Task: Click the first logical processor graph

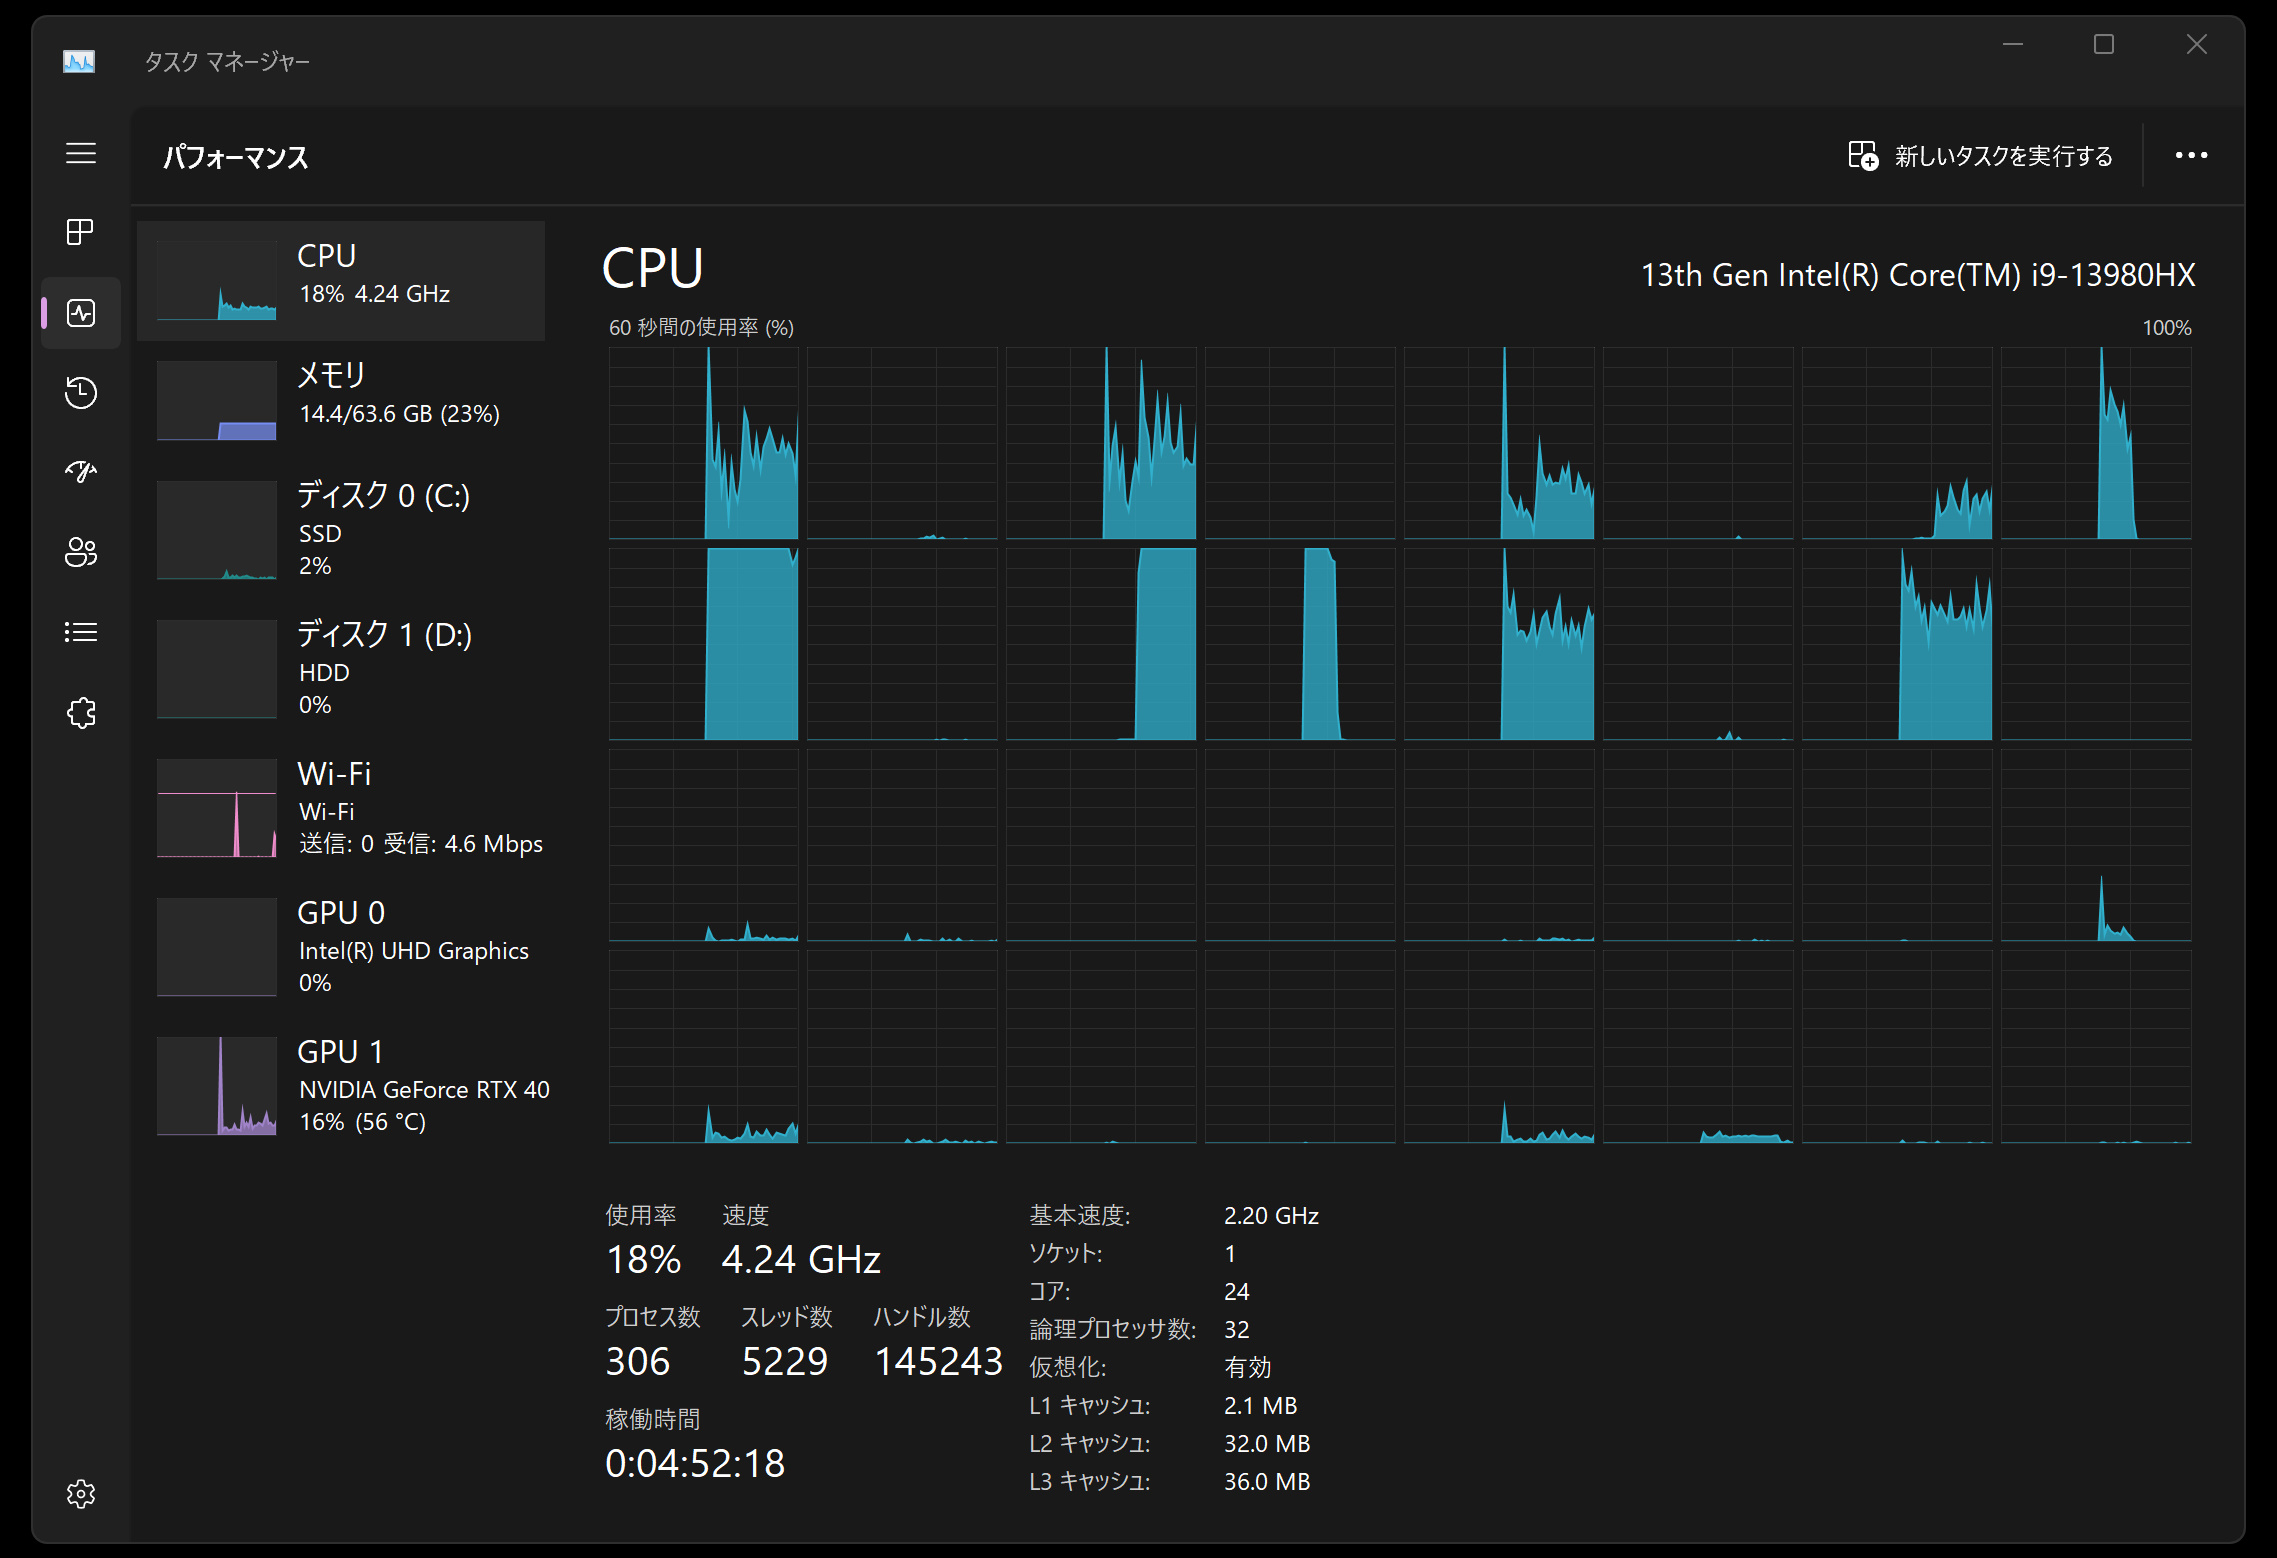Action: (x=703, y=443)
